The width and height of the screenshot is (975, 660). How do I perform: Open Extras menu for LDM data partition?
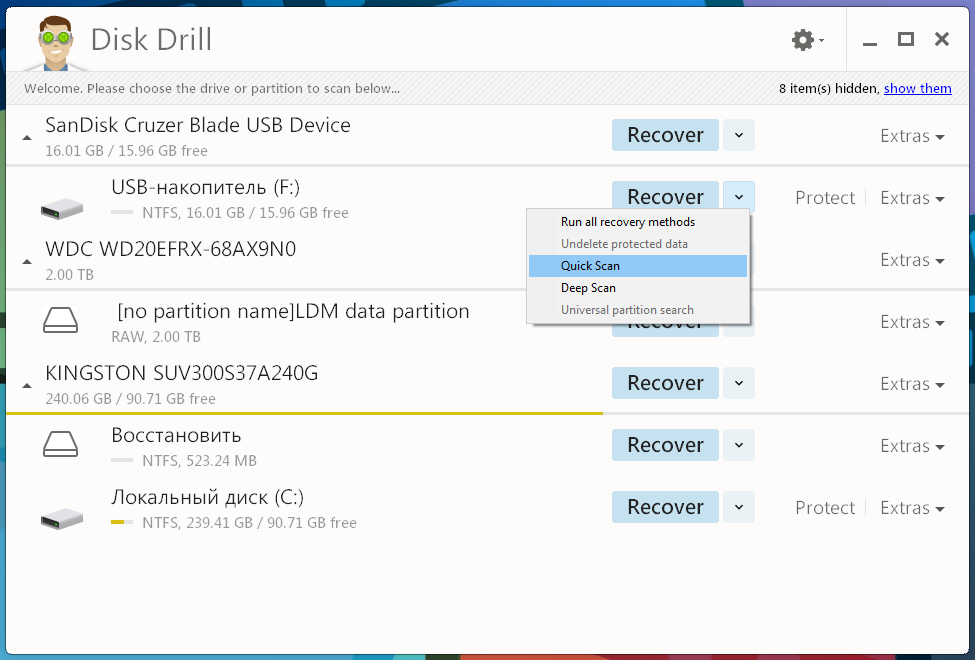point(912,322)
